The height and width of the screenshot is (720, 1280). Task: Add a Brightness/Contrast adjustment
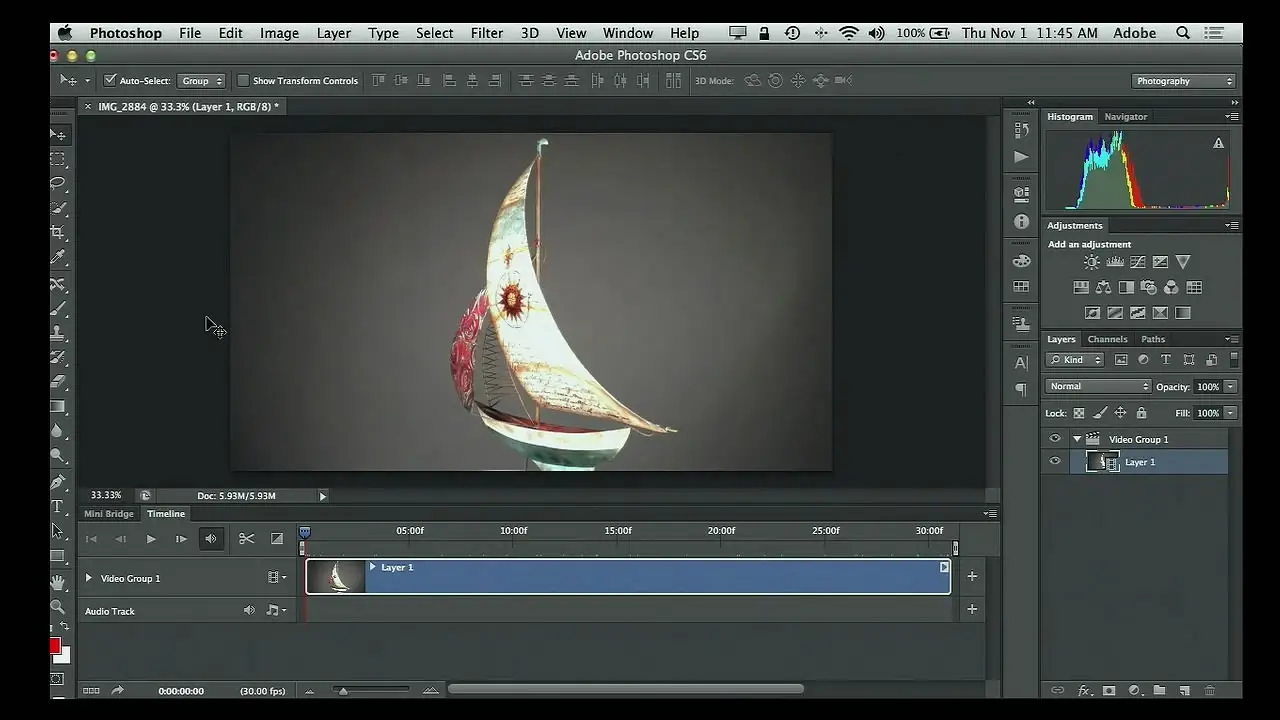click(1091, 262)
